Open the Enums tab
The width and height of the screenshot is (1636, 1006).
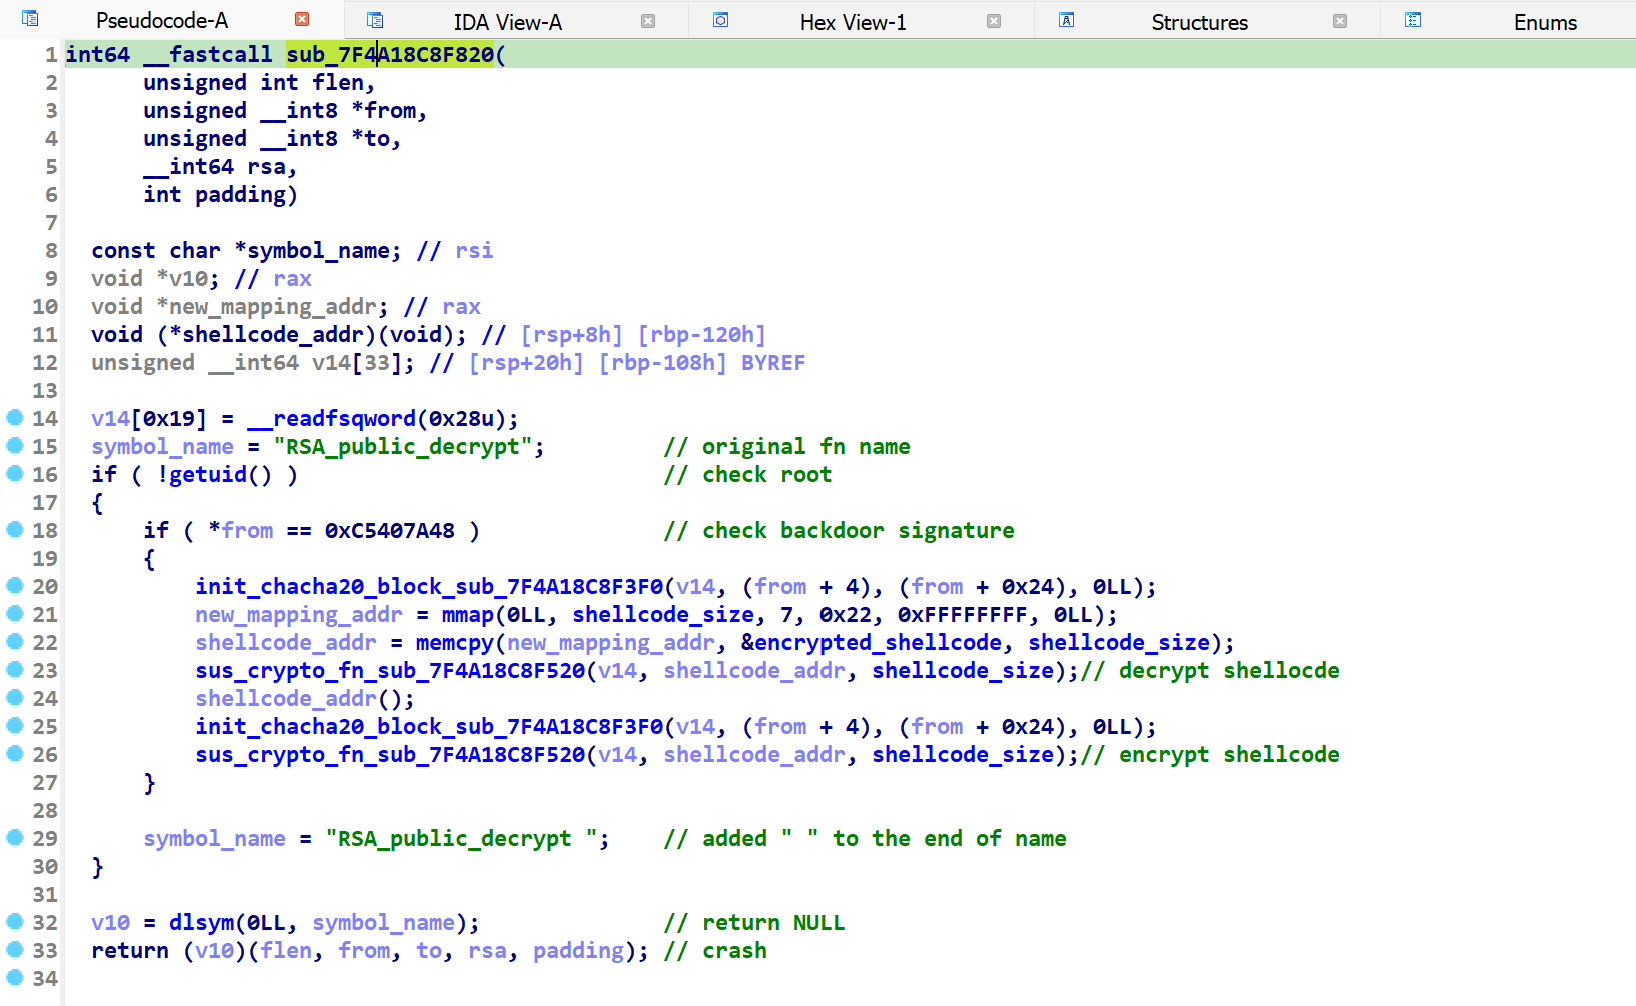(x=1545, y=22)
